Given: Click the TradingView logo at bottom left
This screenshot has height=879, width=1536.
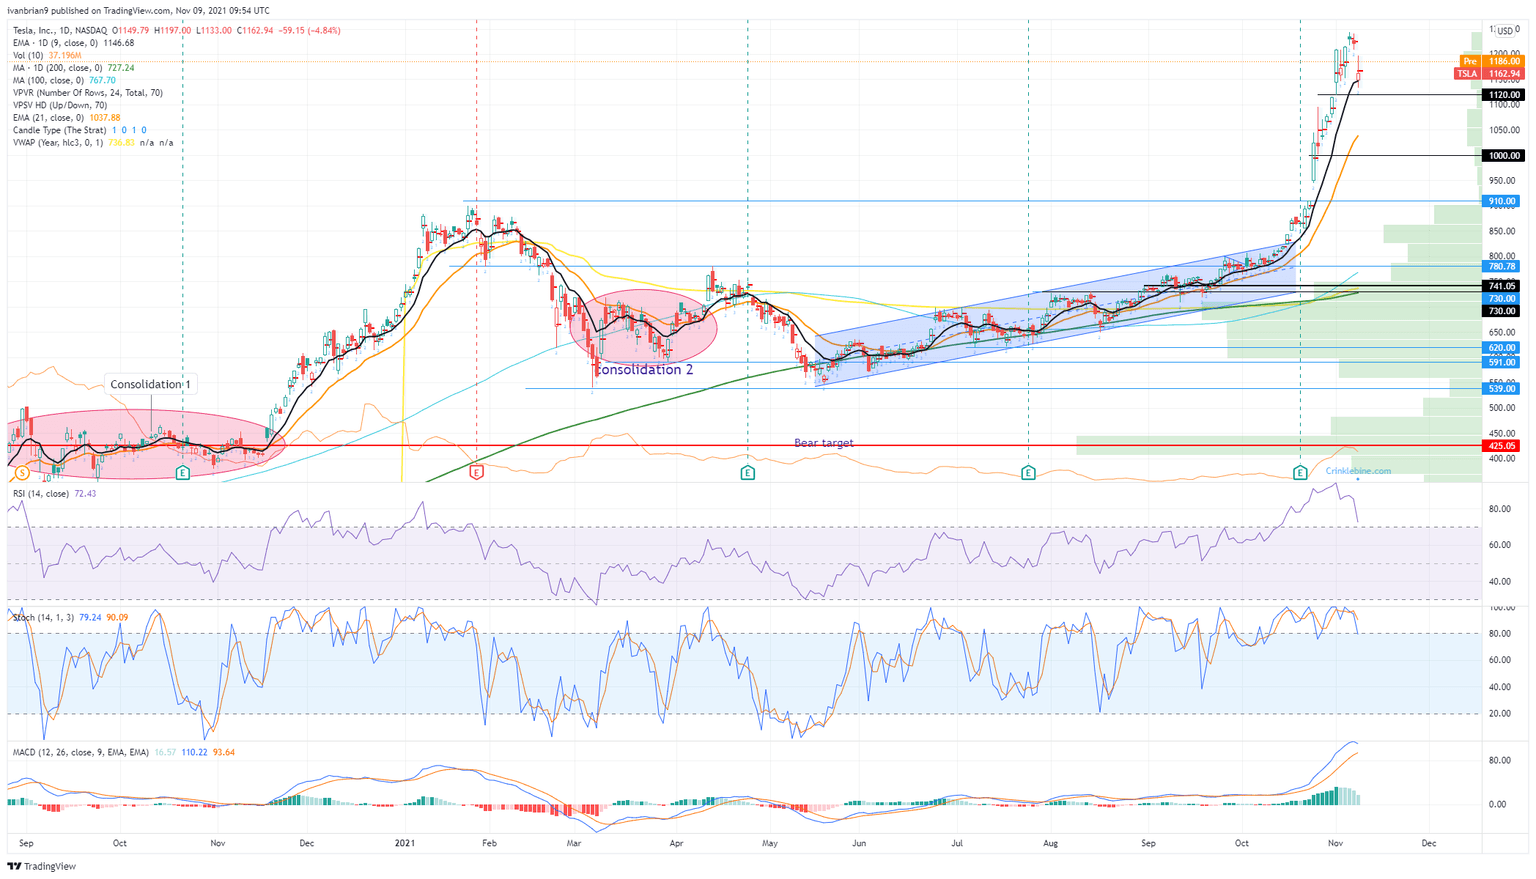Looking at the screenshot, I should pyautogui.click(x=41, y=866).
